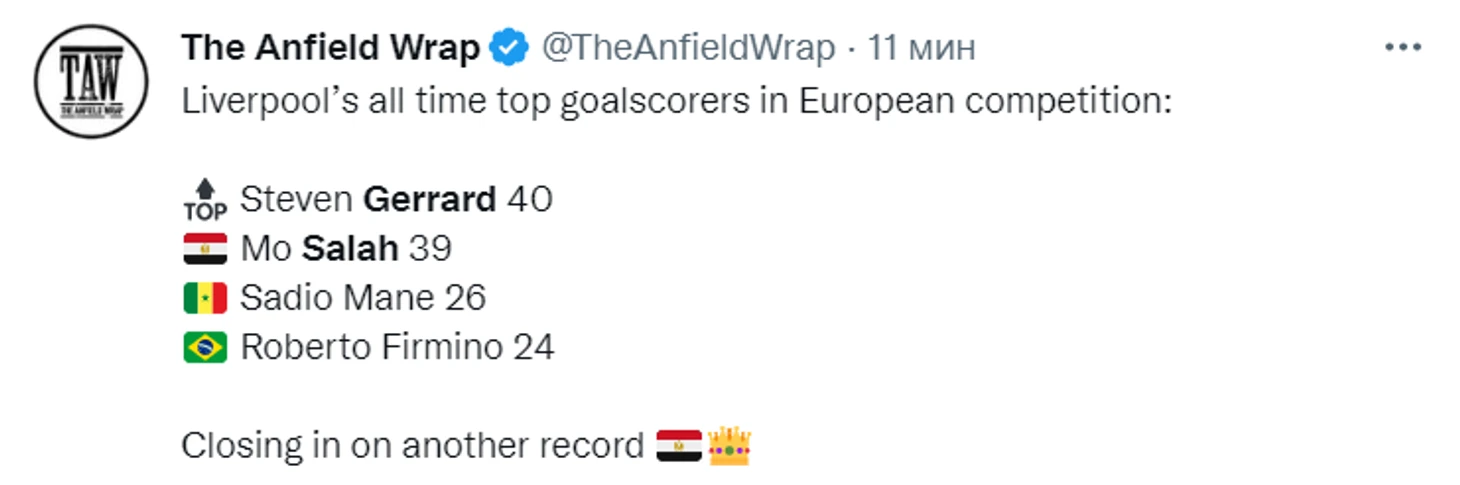1460x485 pixels.
Task: Click the bold word 'Salah'
Action: pyautogui.click(x=350, y=249)
